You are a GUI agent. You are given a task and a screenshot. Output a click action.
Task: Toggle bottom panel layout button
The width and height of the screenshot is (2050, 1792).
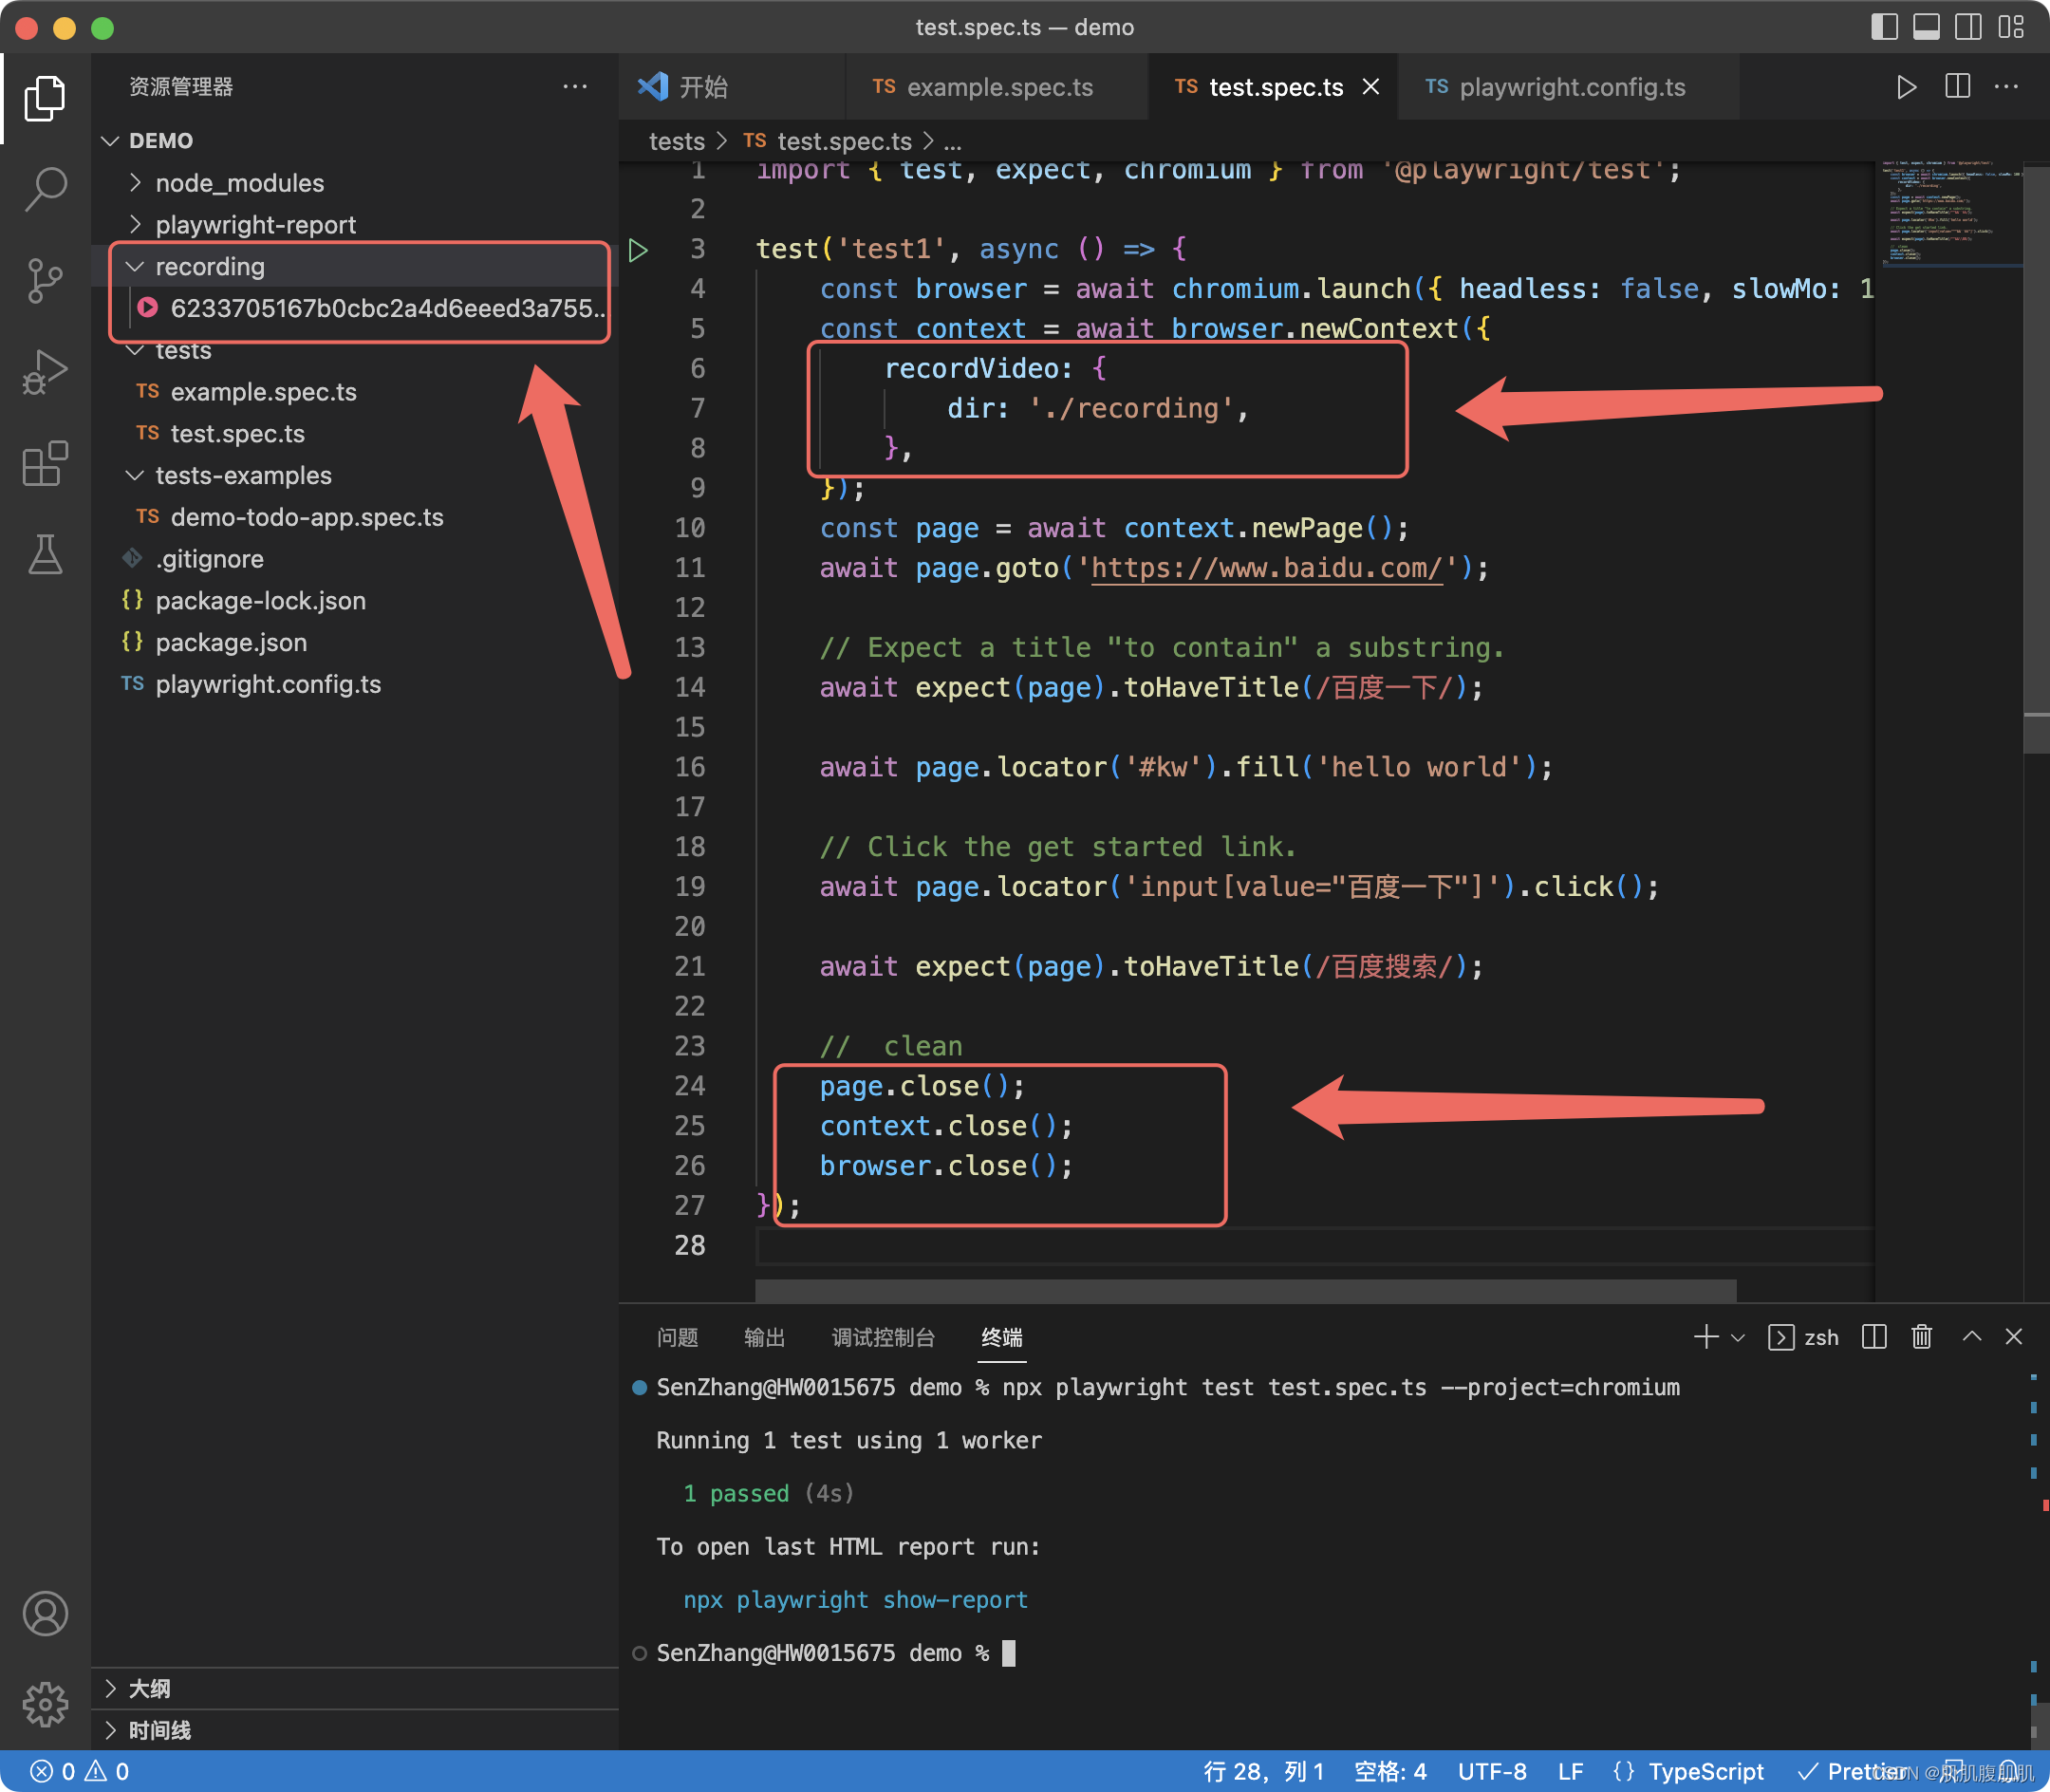pos(1926,27)
